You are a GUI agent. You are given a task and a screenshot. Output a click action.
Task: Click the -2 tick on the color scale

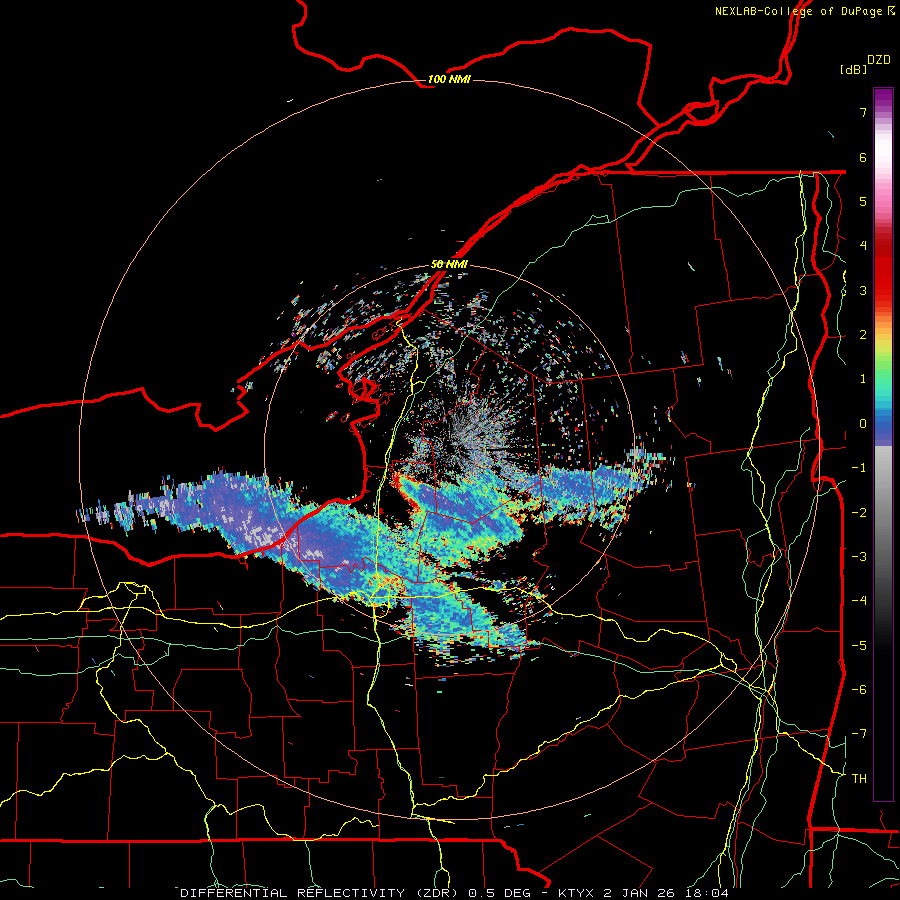(x=859, y=513)
